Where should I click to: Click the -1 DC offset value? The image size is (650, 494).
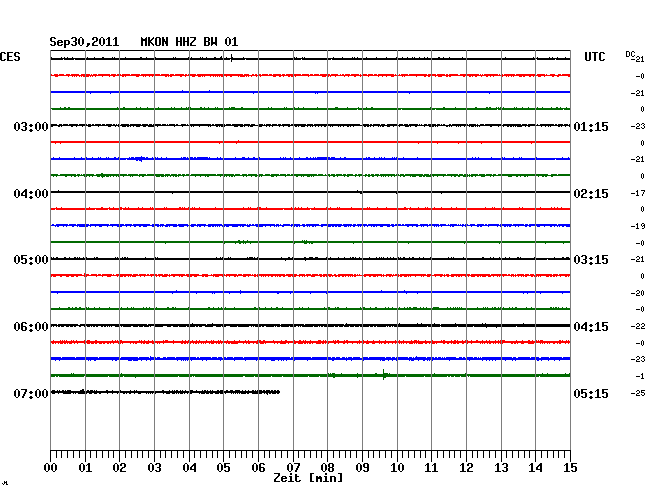[640, 376]
